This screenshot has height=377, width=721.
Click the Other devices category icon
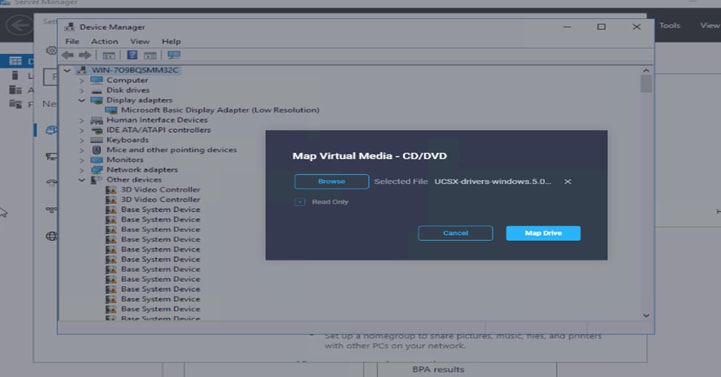pyautogui.click(x=97, y=180)
